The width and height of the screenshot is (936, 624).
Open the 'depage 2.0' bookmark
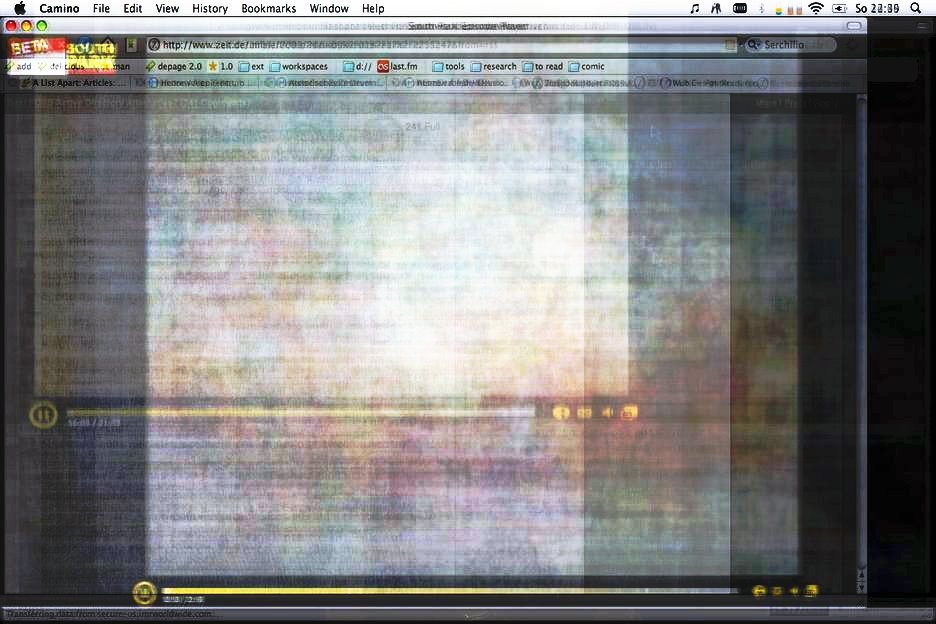coord(174,66)
